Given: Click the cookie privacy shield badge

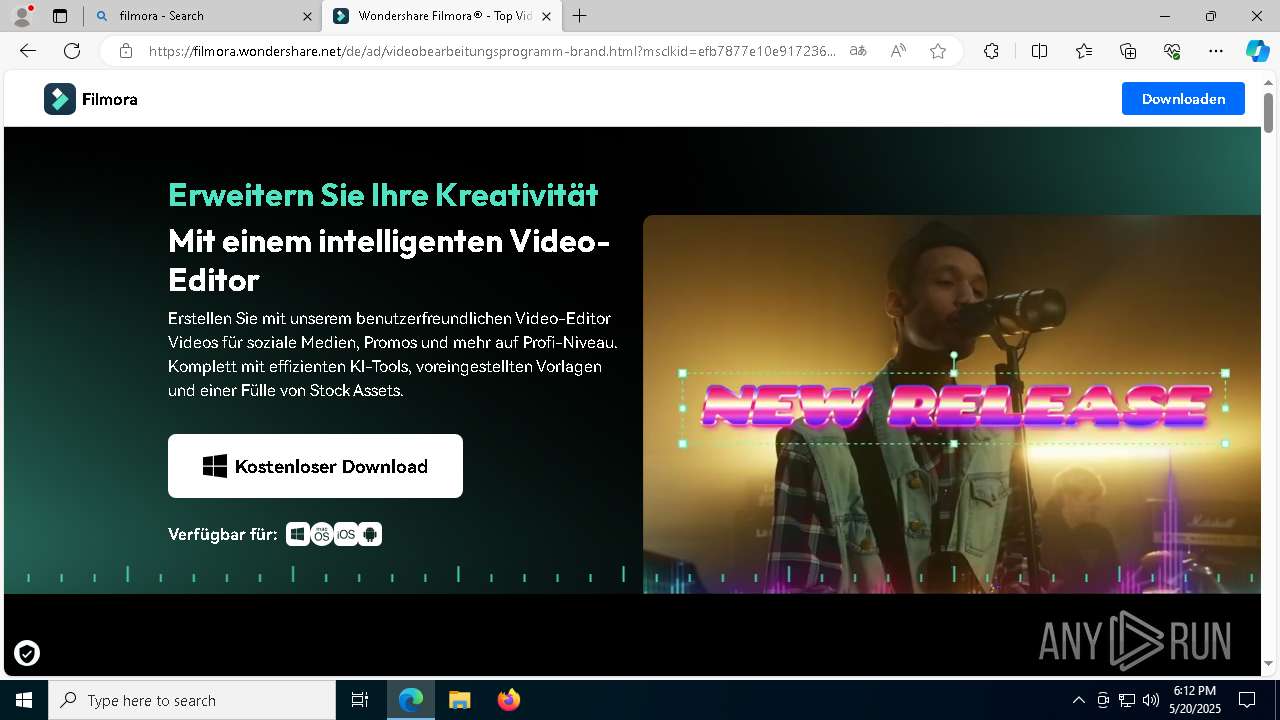Looking at the screenshot, I should coord(27,654).
